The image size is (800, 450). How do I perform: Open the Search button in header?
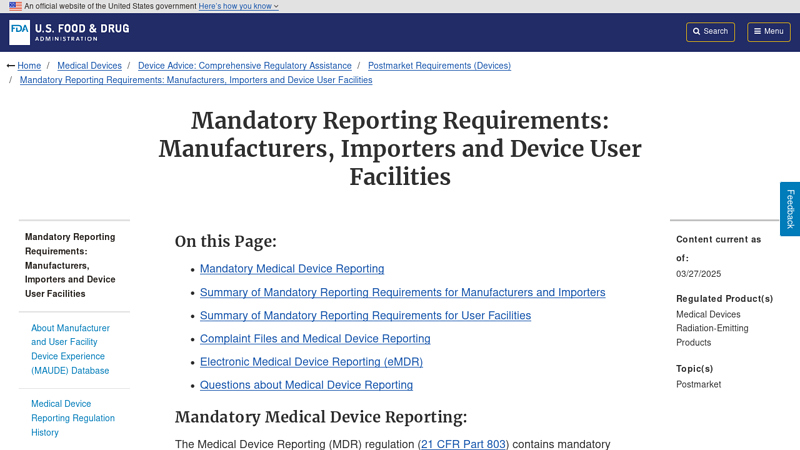pos(710,32)
